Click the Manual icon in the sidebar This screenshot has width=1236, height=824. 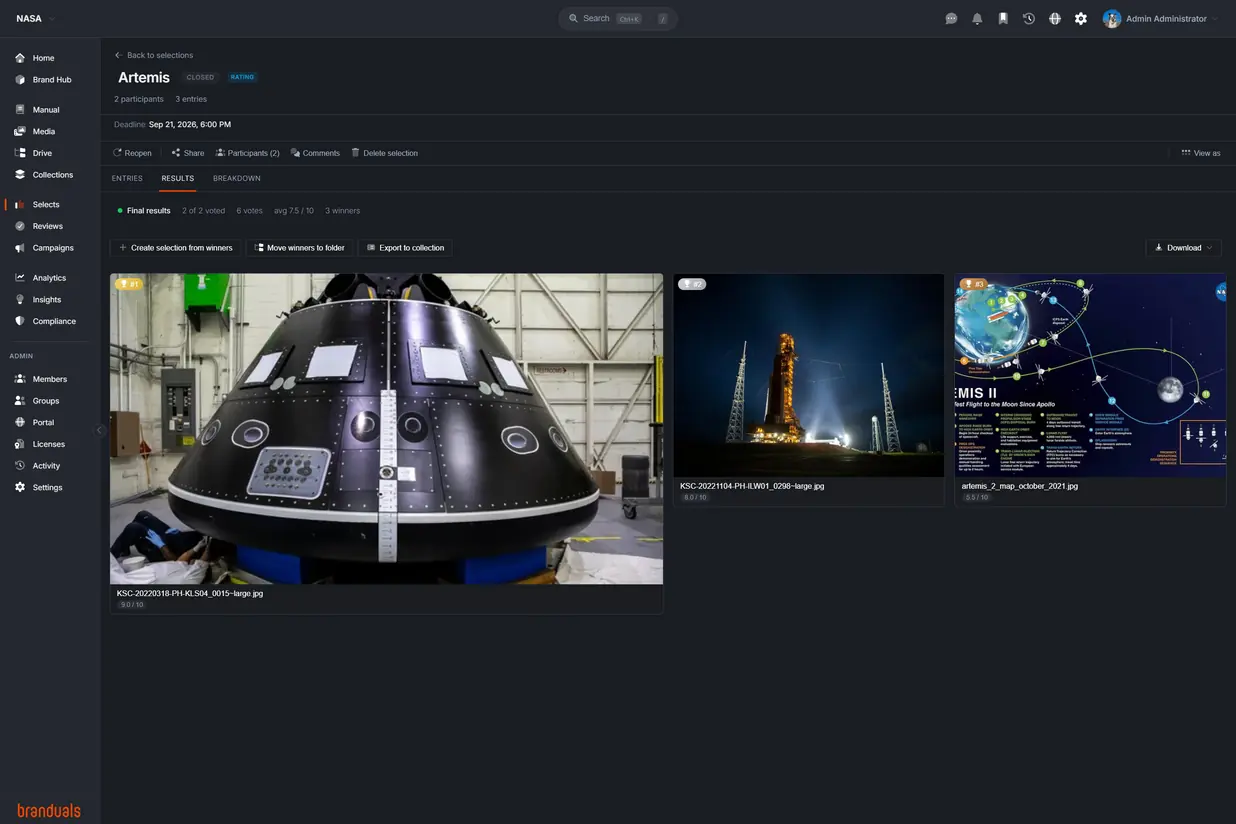pyautogui.click(x=20, y=110)
